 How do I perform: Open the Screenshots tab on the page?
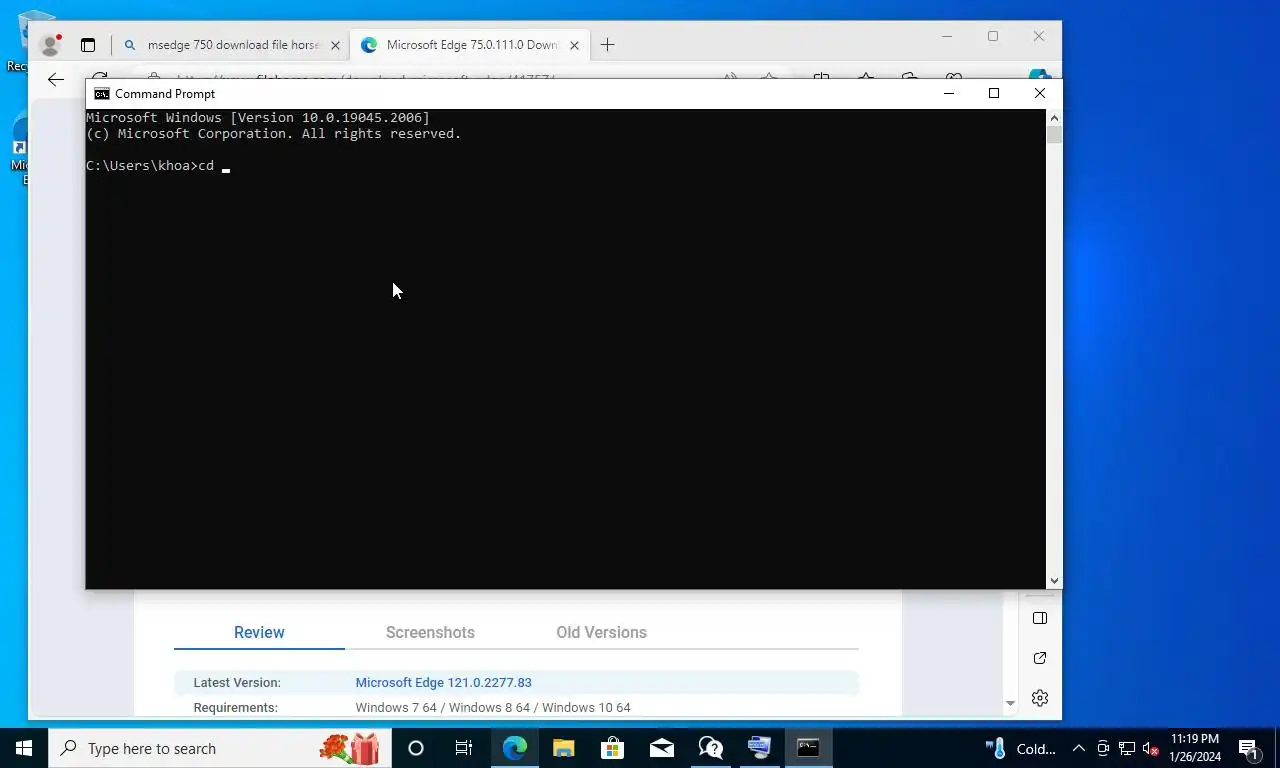(x=430, y=632)
